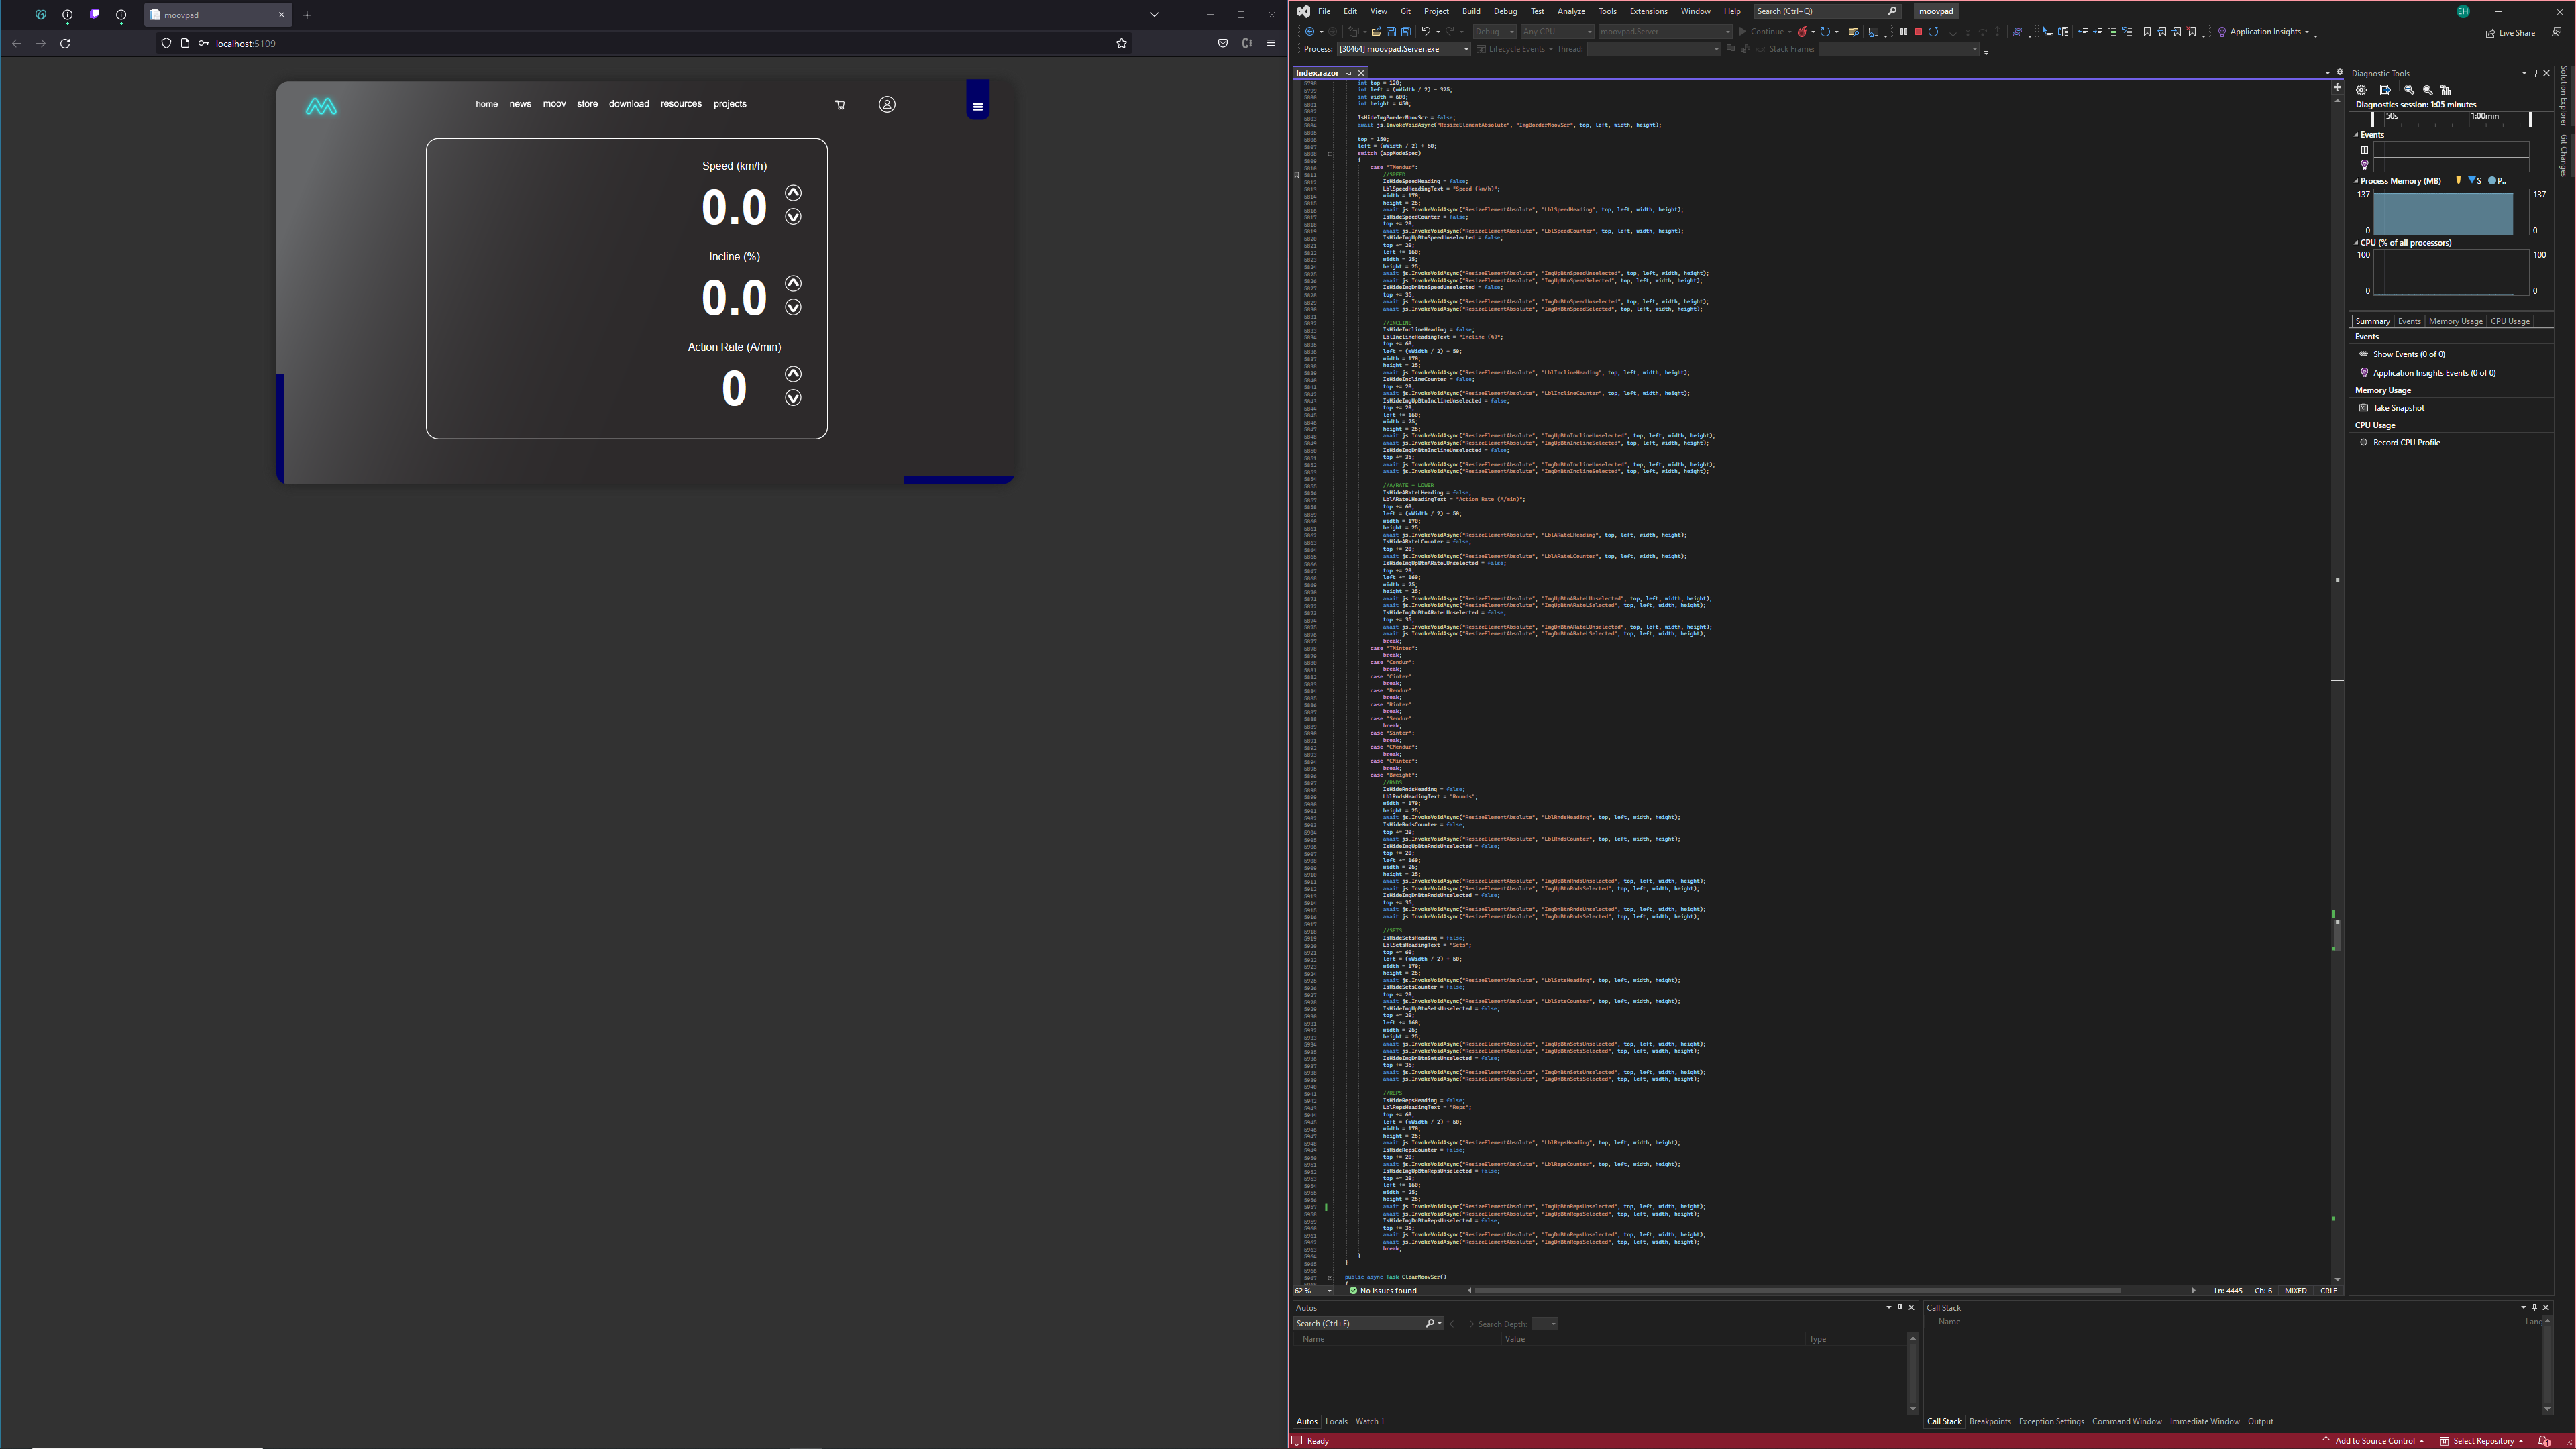Bookmark this page with the star icon
Image resolution: width=2576 pixels, height=1449 pixels.
(1121, 43)
